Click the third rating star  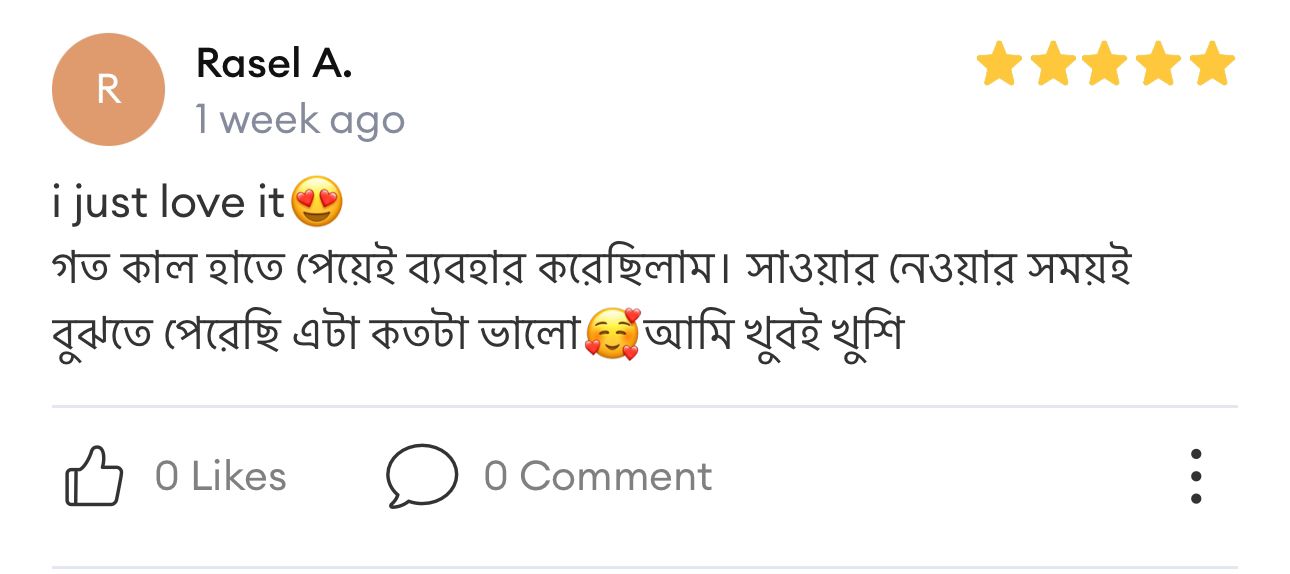coord(1105,66)
